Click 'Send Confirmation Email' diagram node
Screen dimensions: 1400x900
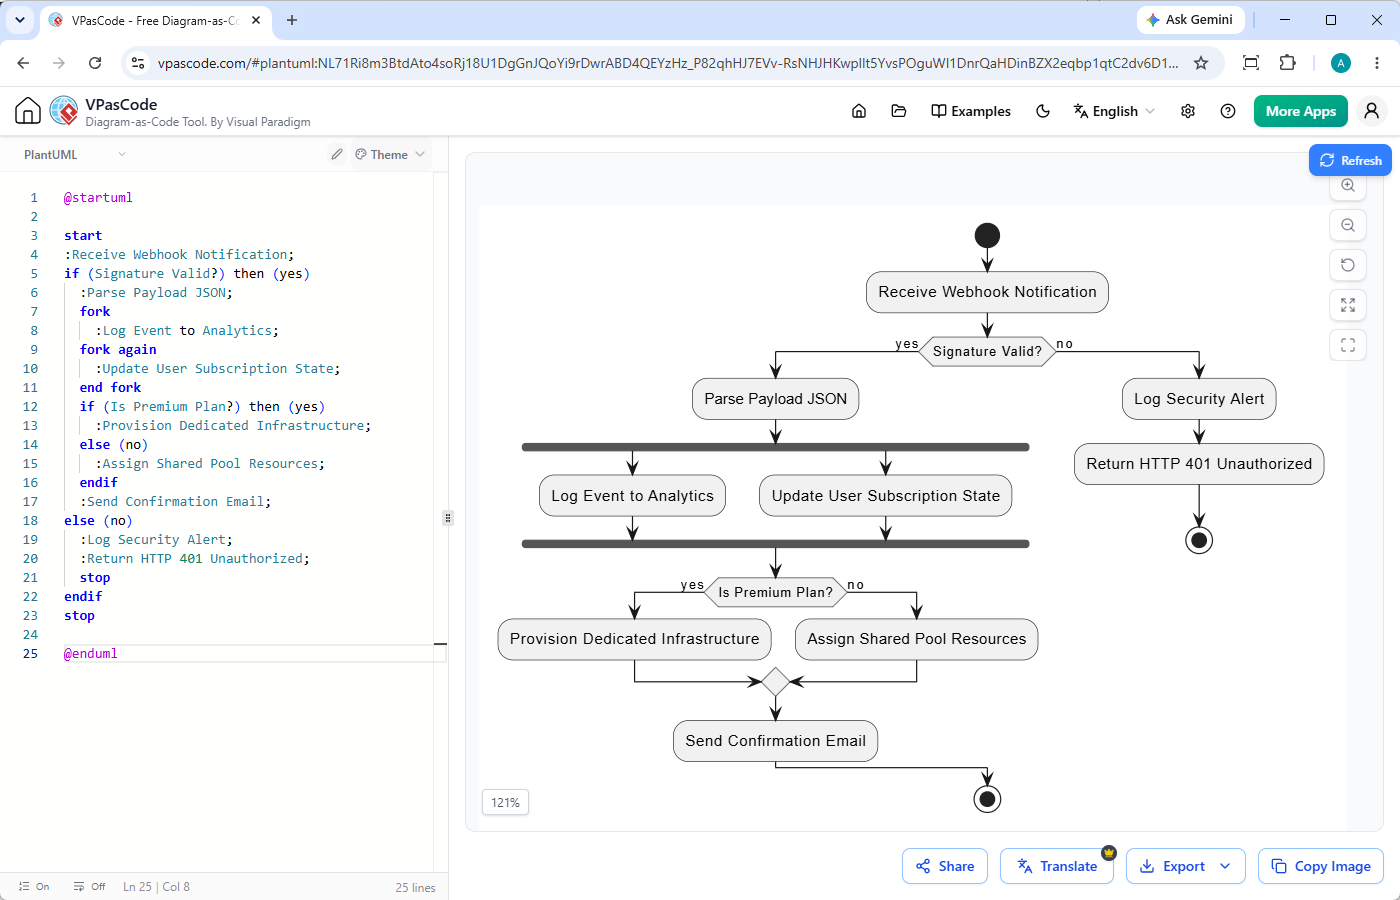(x=775, y=741)
